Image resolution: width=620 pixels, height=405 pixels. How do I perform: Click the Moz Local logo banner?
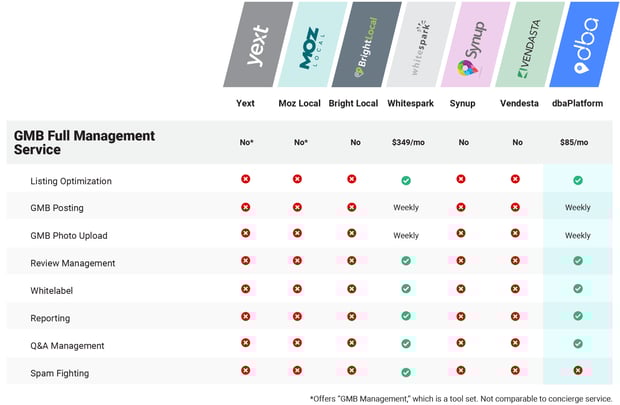(x=312, y=44)
